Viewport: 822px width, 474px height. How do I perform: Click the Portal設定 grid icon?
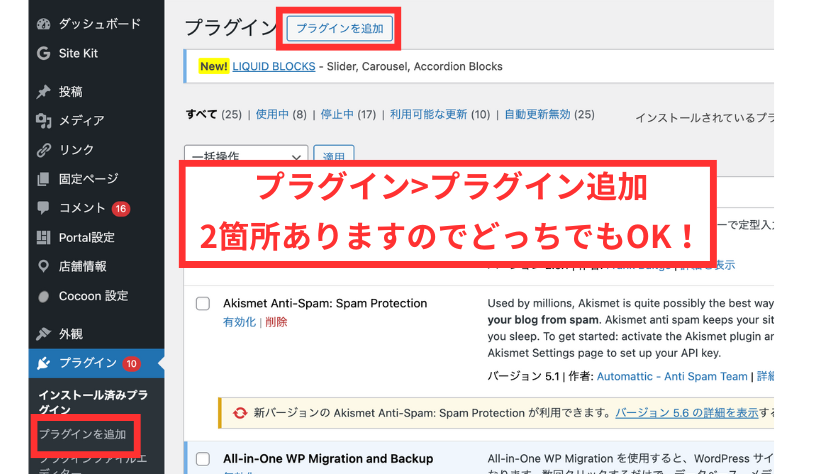(x=44, y=238)
